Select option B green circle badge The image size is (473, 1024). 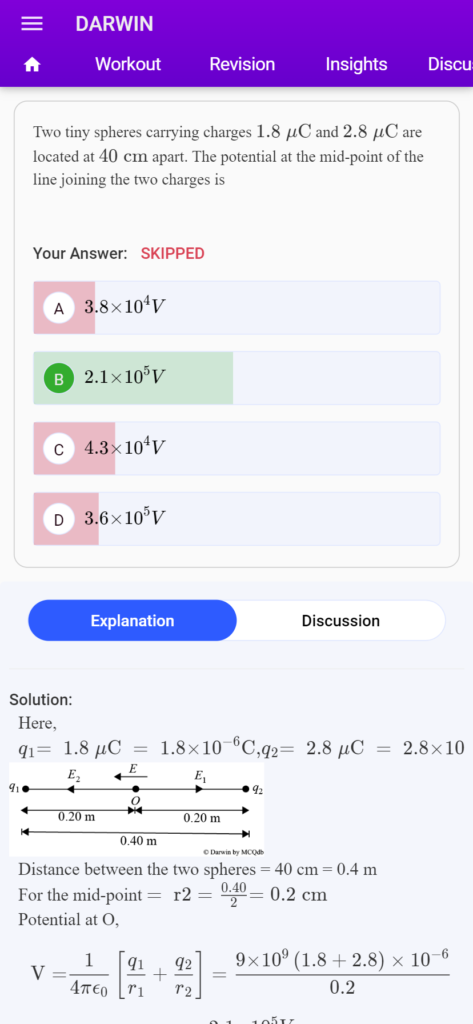[59, 379]
